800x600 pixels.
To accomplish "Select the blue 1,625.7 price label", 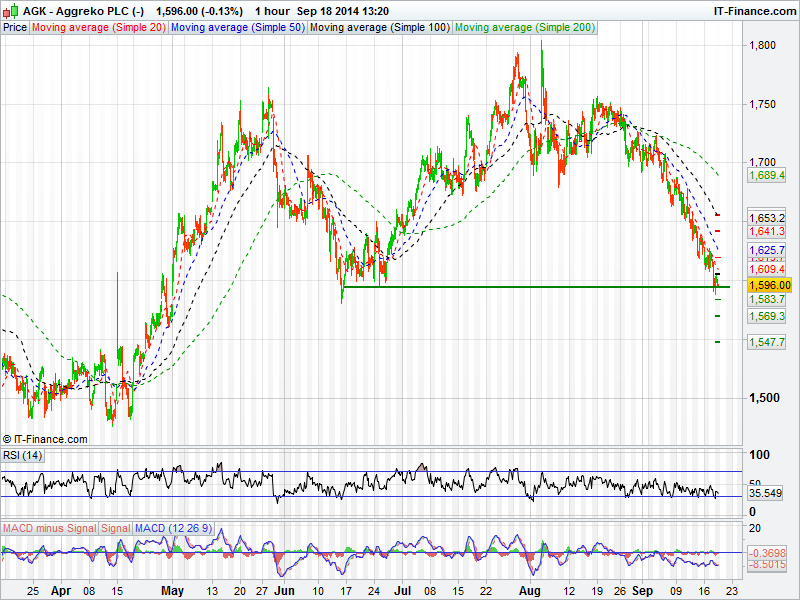I will click(766, 250).
